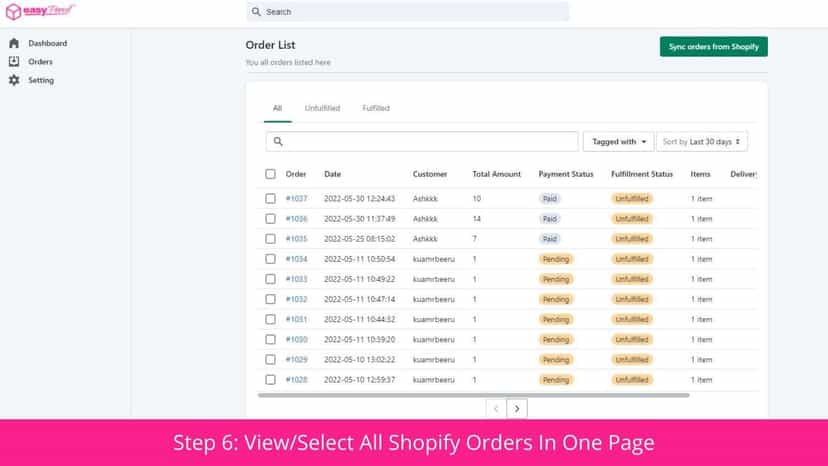Click the easyParcel logo

tap(40, 11)
